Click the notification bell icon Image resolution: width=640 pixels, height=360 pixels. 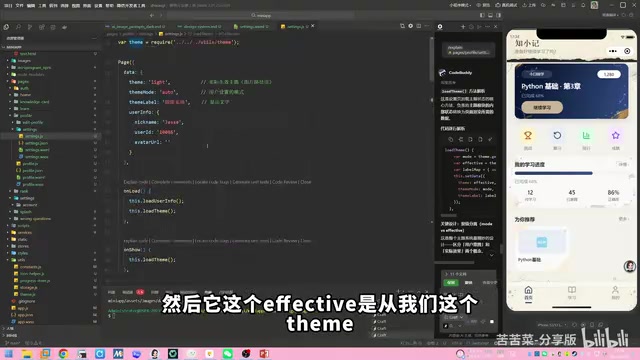pos(583,5)
